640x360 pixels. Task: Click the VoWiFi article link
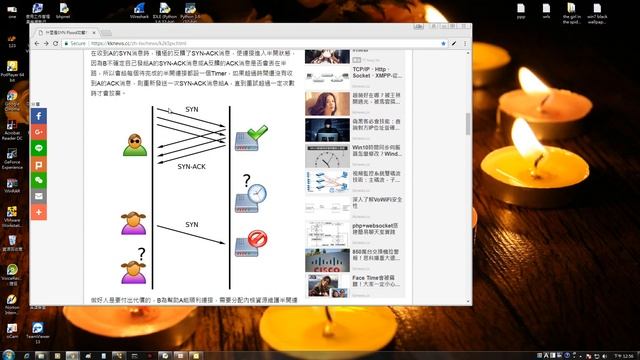tap(377, 202)
